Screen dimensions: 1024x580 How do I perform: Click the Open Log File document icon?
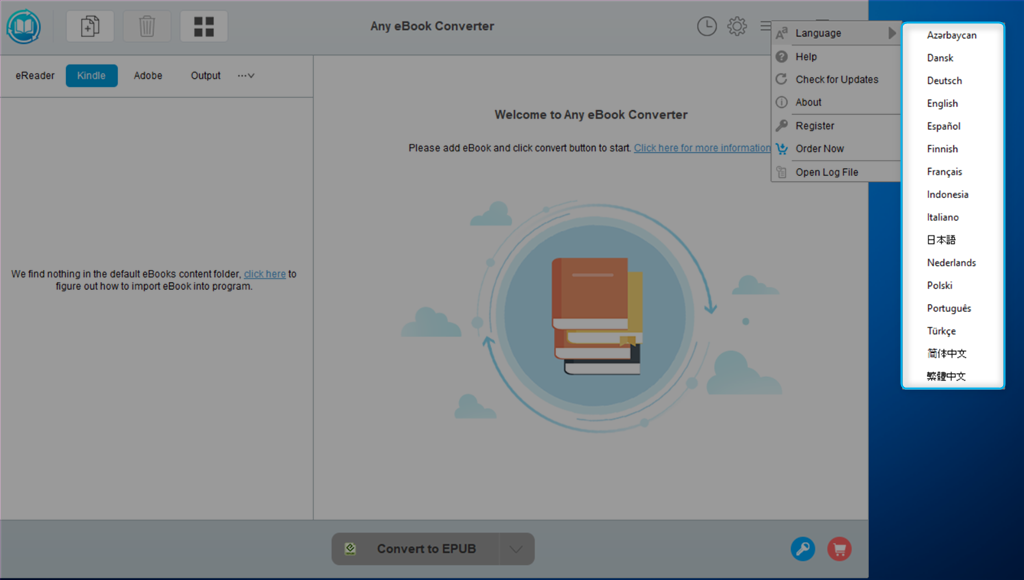(x=781, y=172)
